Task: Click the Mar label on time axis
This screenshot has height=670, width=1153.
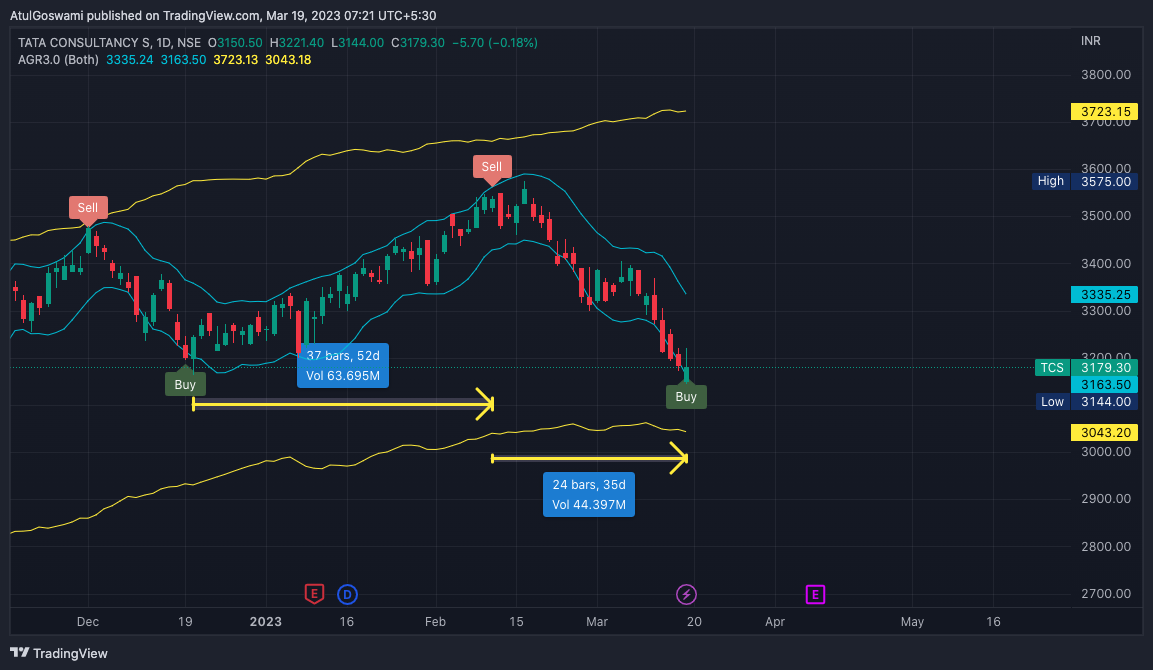Action: (597, 621)
